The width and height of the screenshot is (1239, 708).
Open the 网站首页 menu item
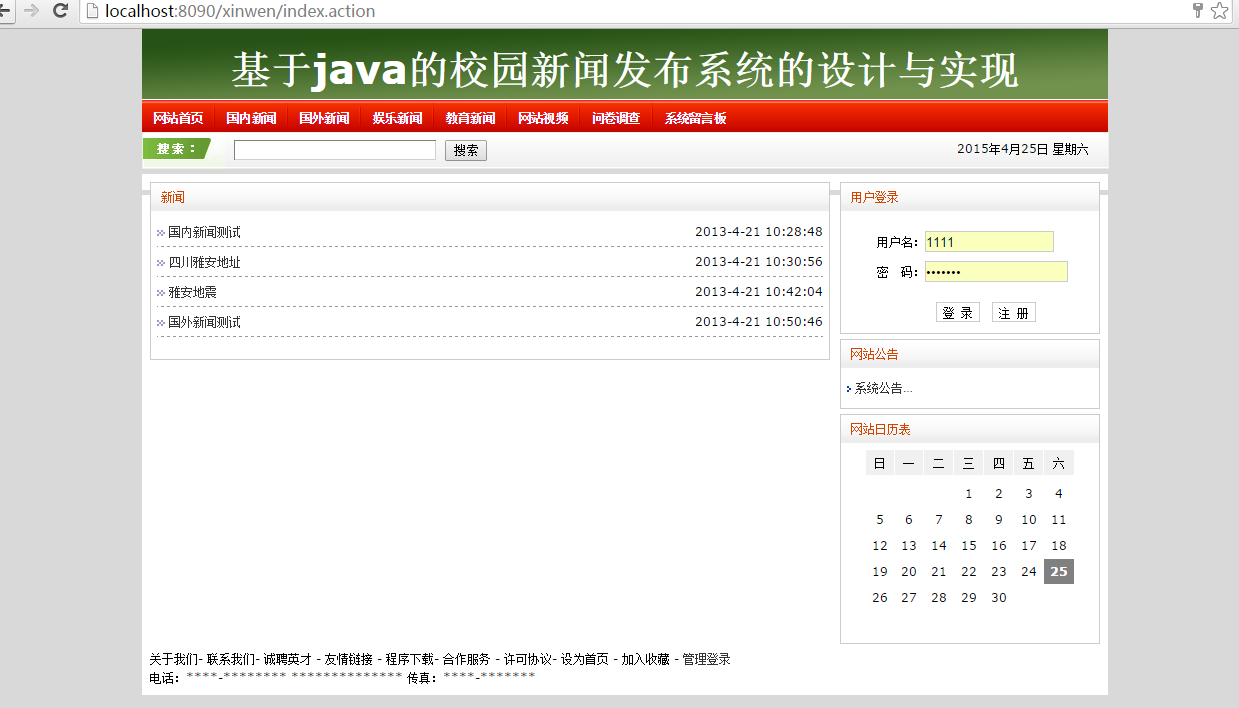click(x=178, y=118)
